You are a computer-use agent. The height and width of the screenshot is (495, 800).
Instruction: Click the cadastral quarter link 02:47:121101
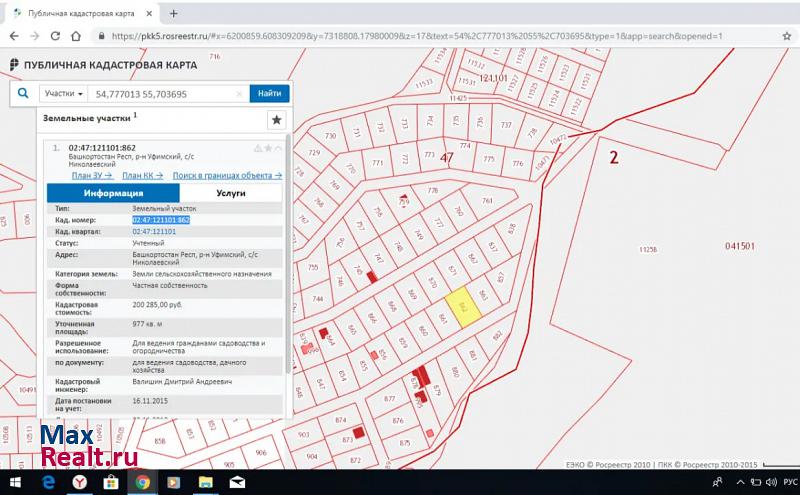tap(154, 231)
